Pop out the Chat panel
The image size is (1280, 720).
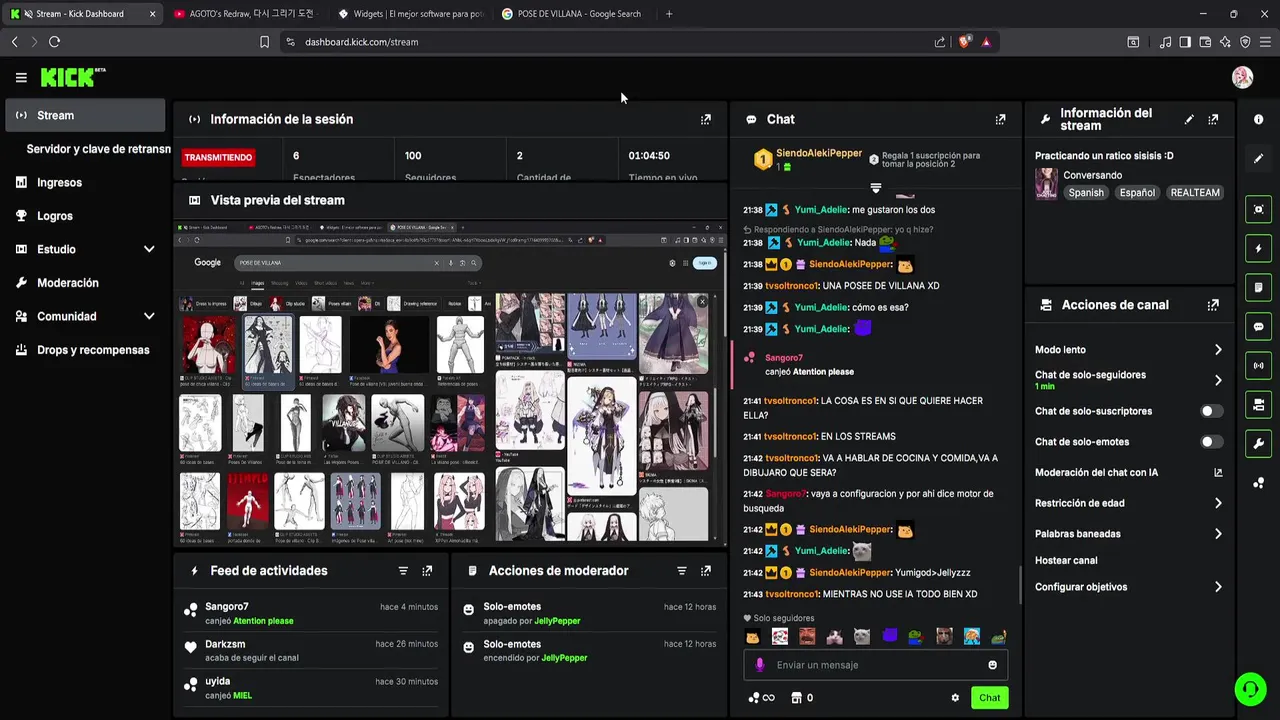tap(1000, 119)
